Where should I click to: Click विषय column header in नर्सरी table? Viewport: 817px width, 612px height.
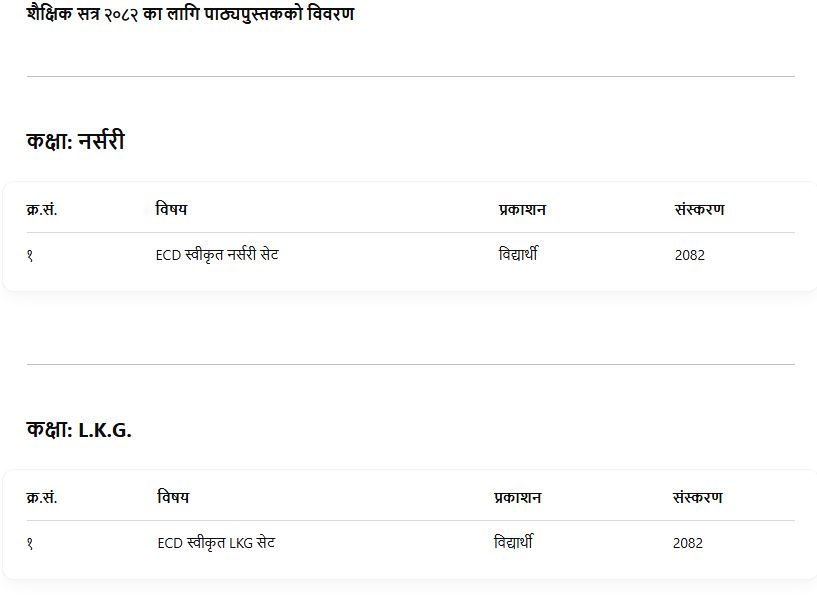point(171,210)
